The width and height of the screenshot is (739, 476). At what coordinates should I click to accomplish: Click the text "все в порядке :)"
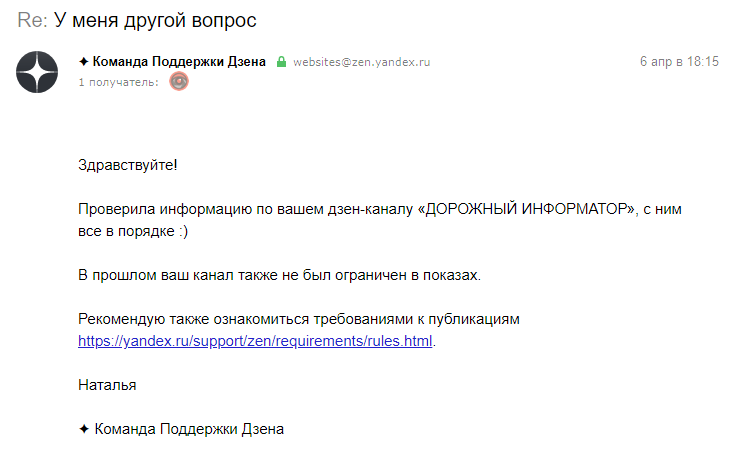[133, 231]
